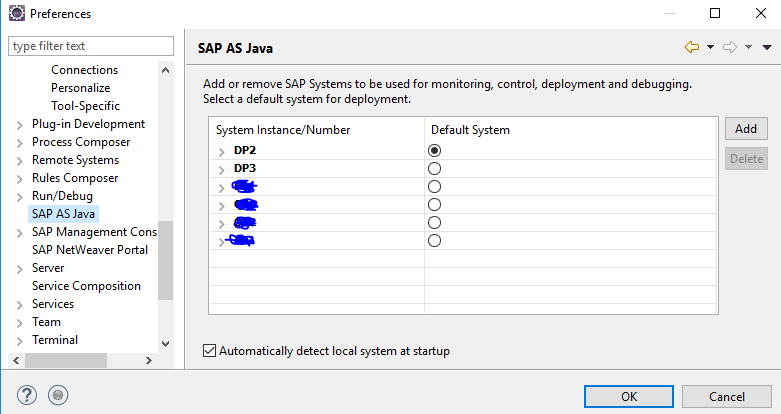The image size is (781, 414).
Task: Expand the Team tree node
Action: pyautogui.click(x=19, y=323)
